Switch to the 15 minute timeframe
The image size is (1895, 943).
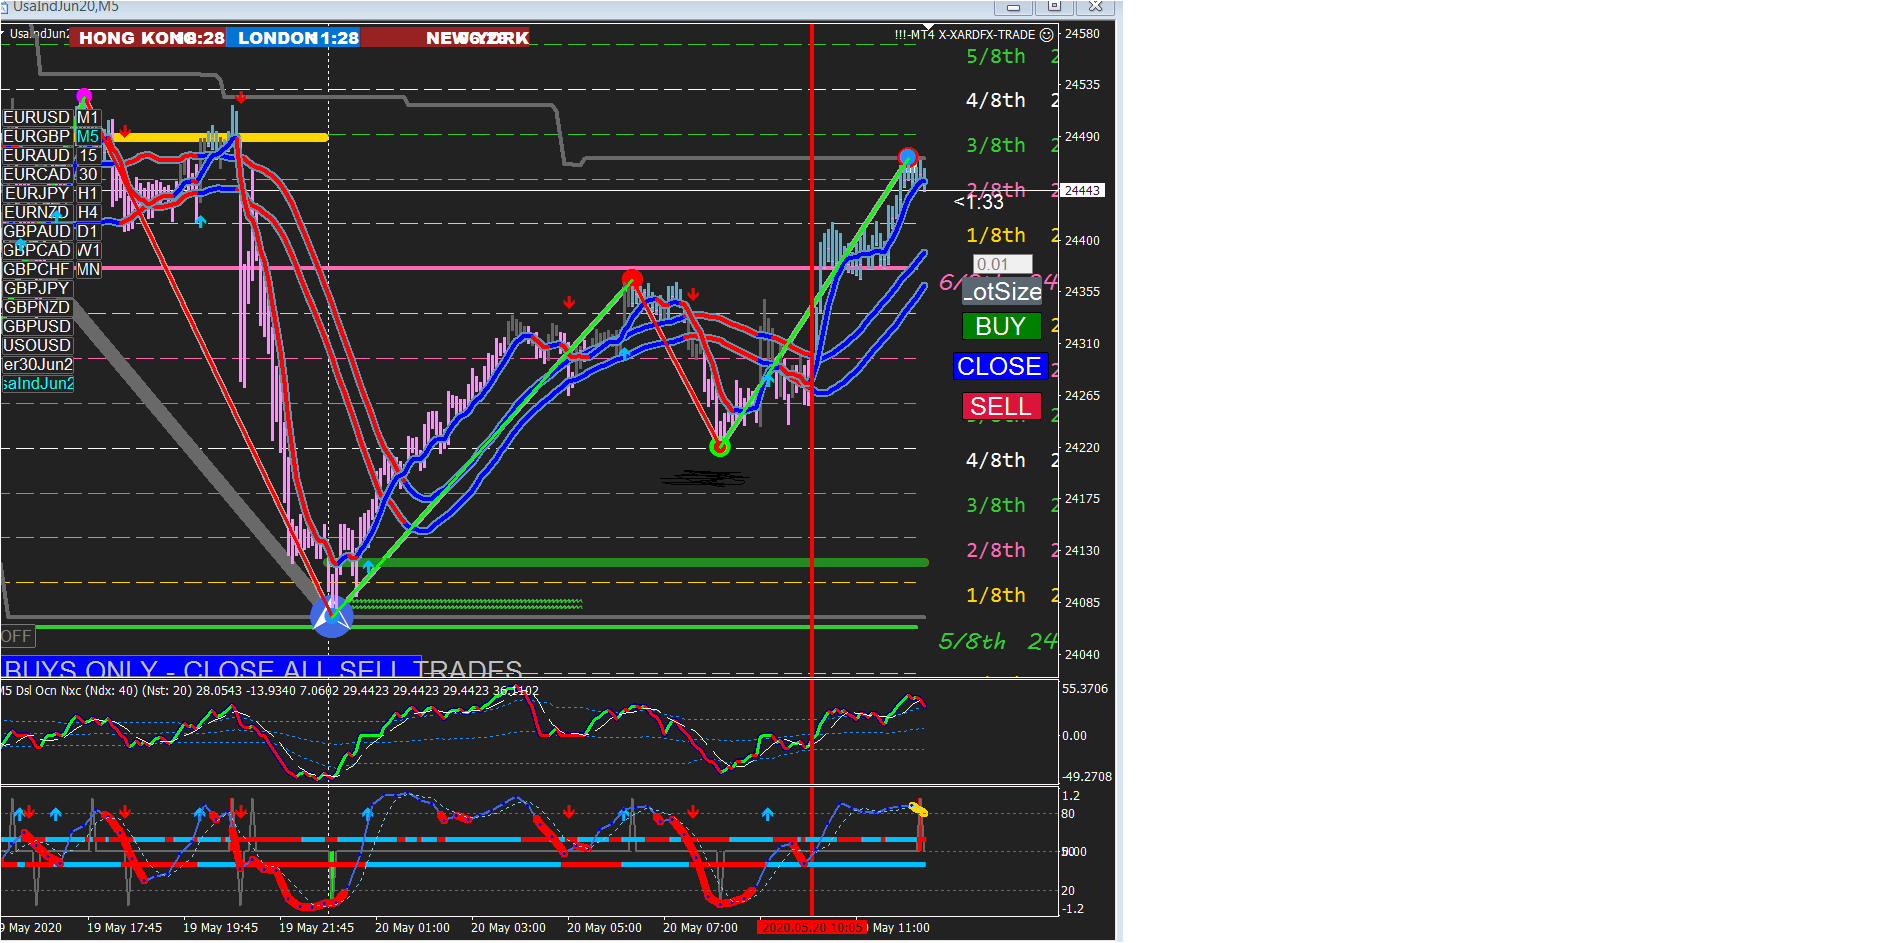[x=88, y=155]
